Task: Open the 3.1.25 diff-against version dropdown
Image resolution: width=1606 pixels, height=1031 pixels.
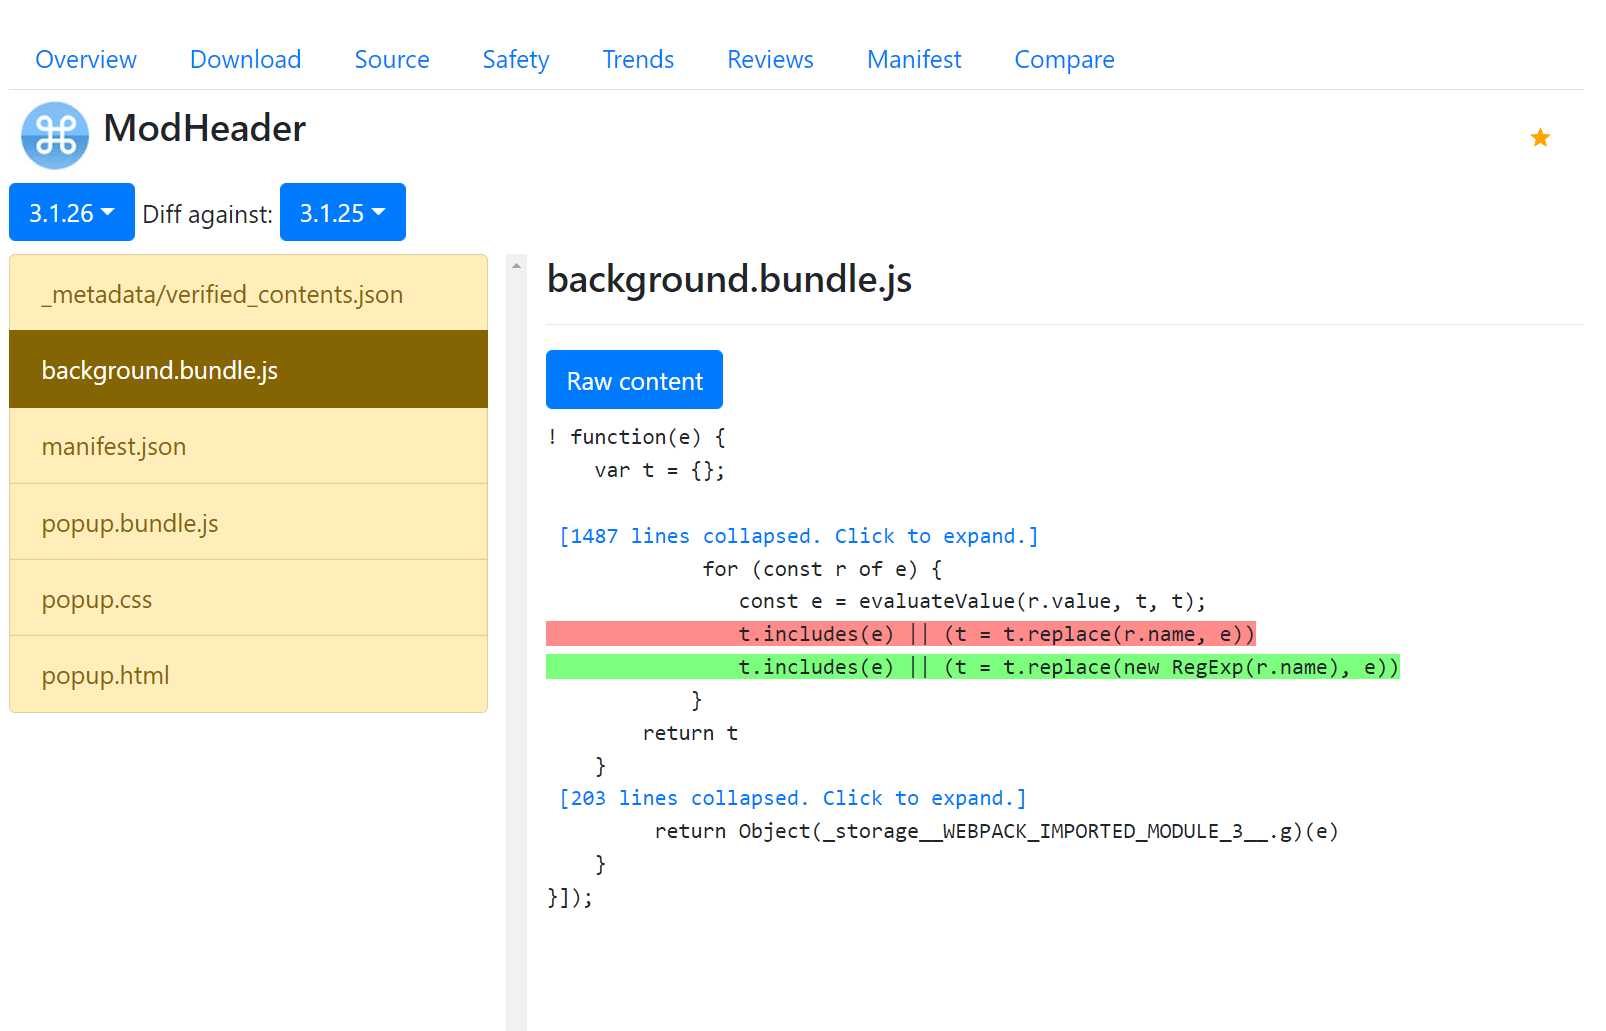Action: (343, 212)
